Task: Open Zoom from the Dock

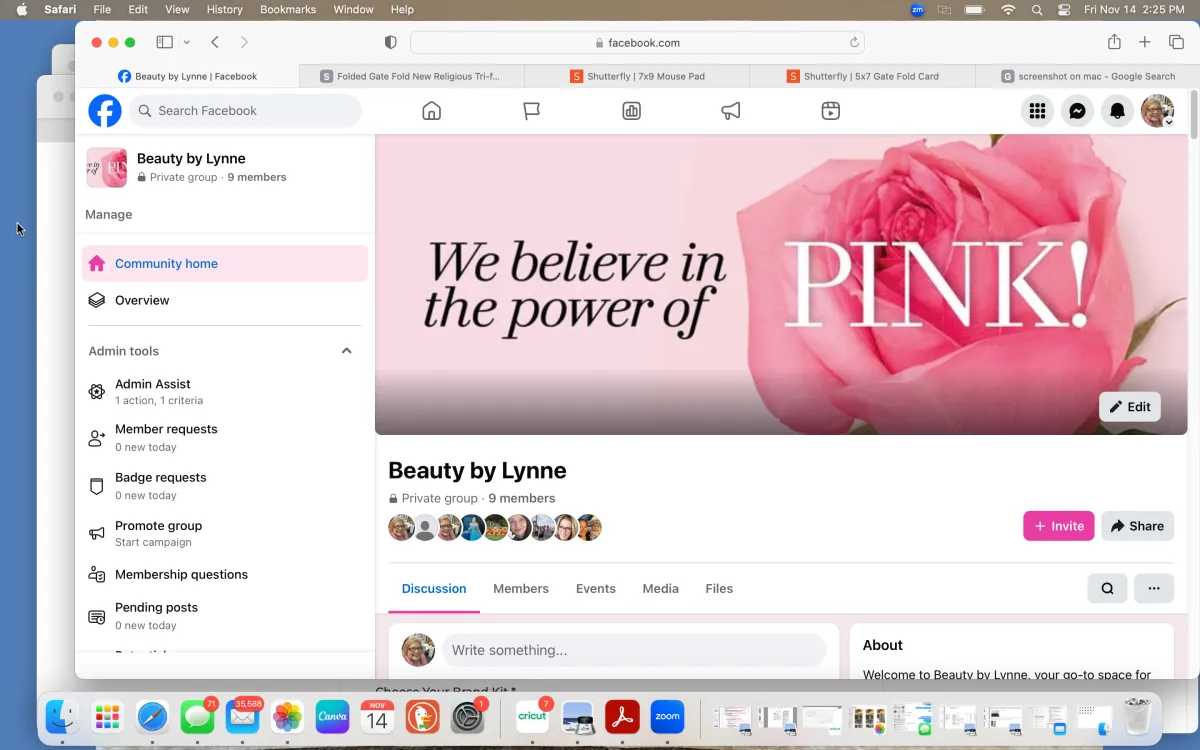Action: 667,716
